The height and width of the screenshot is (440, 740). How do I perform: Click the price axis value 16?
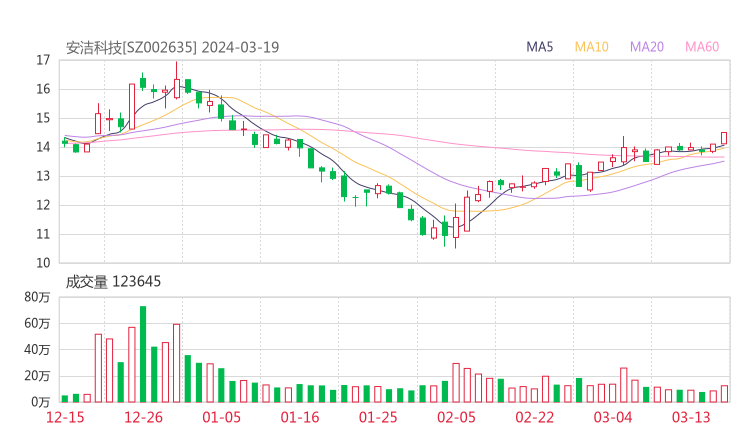(x=43, y=89)
